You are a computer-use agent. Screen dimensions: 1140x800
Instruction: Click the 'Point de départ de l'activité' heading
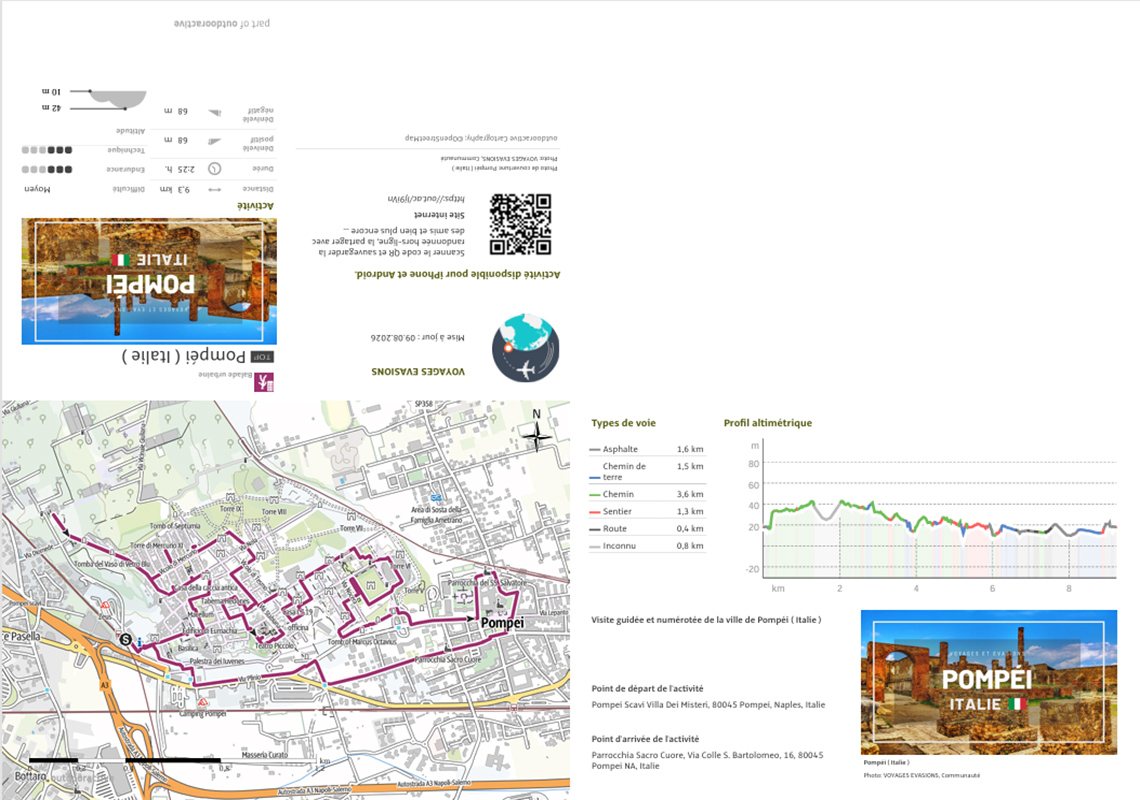point(647,688)
